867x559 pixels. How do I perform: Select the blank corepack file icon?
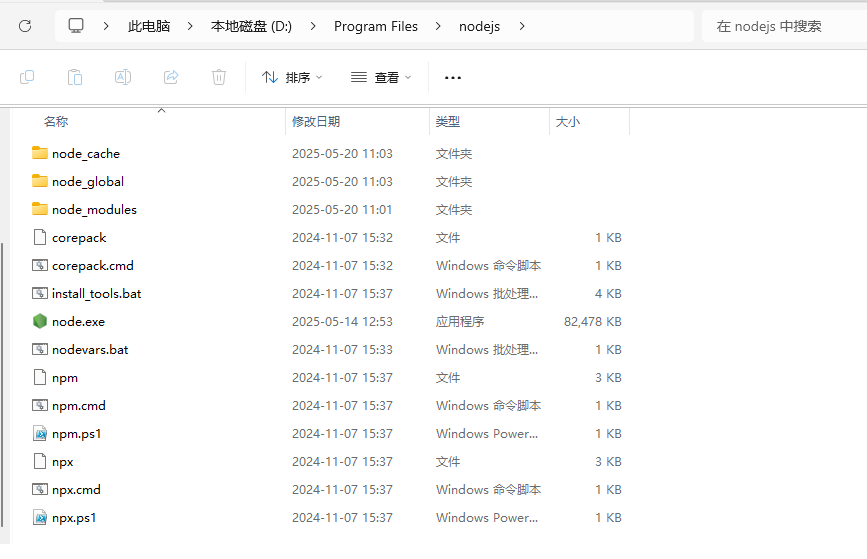click(40, 237)
